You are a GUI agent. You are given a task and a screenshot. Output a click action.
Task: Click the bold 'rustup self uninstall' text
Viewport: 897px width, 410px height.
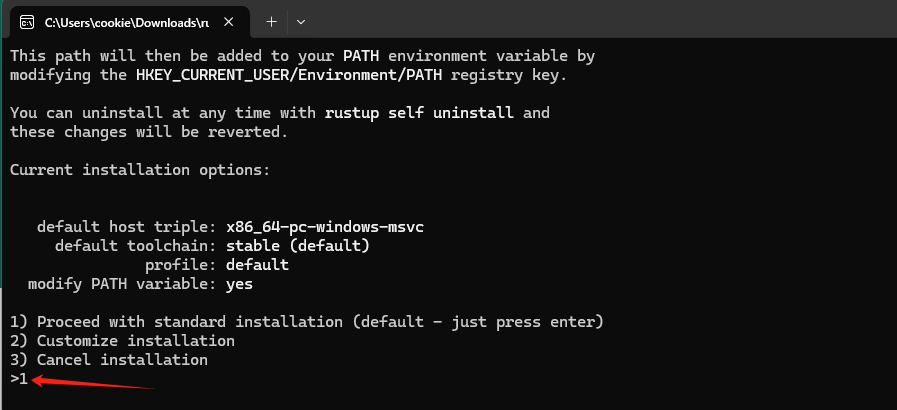click(x=419, y=113)
